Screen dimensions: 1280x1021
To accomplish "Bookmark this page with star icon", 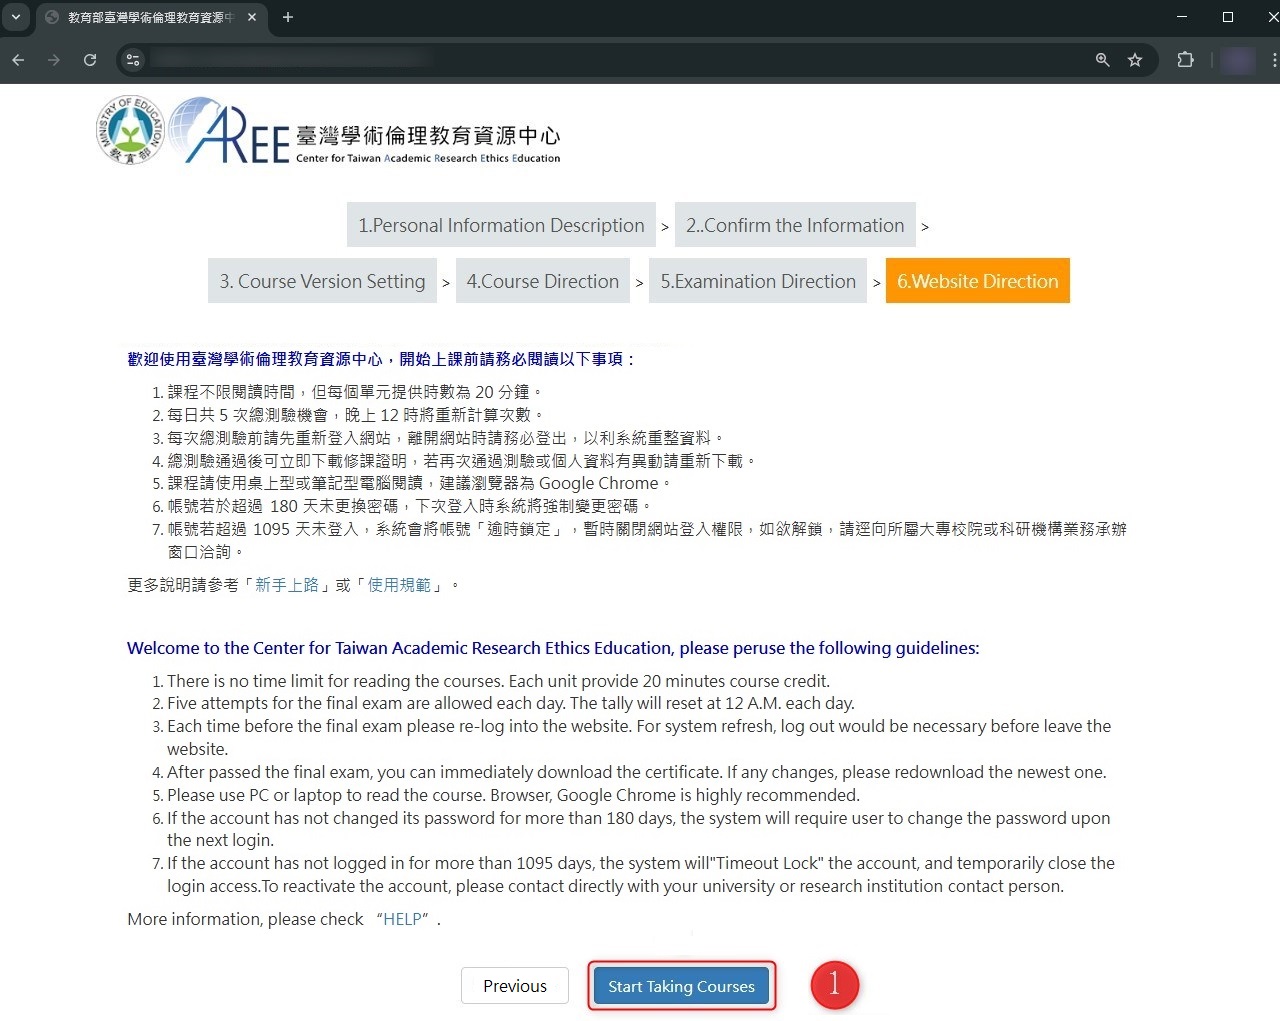I will click(x=1135, y=60).
